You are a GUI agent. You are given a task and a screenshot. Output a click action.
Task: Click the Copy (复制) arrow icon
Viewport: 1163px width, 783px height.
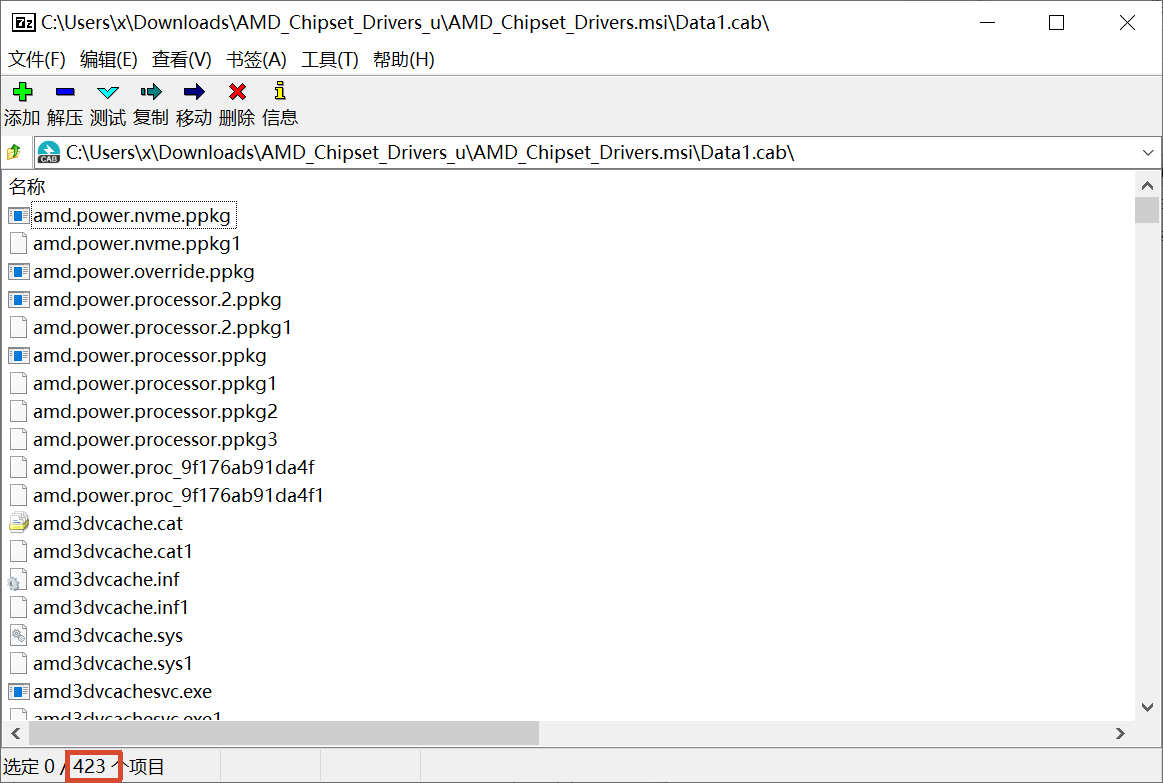coord(151,92)
